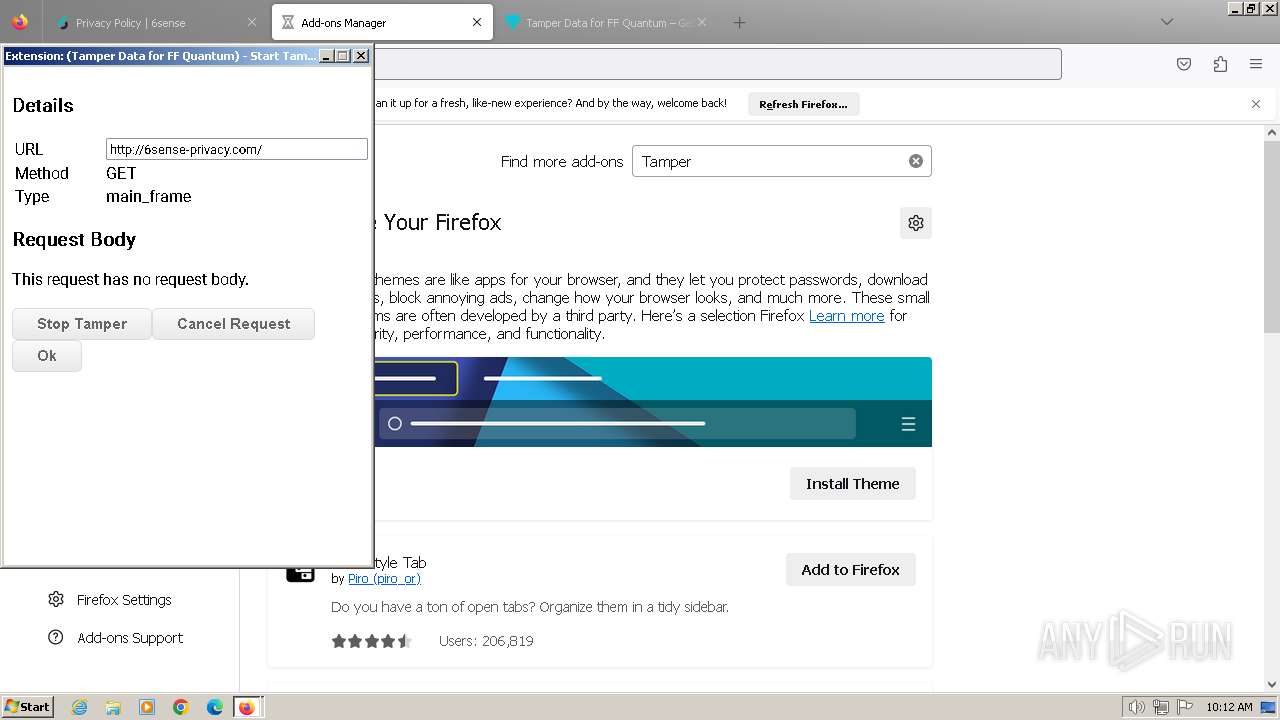Screen dimensions: 1280x720
Task: Click the page vertical scrollbar thumb
Action: [1272, 236]
